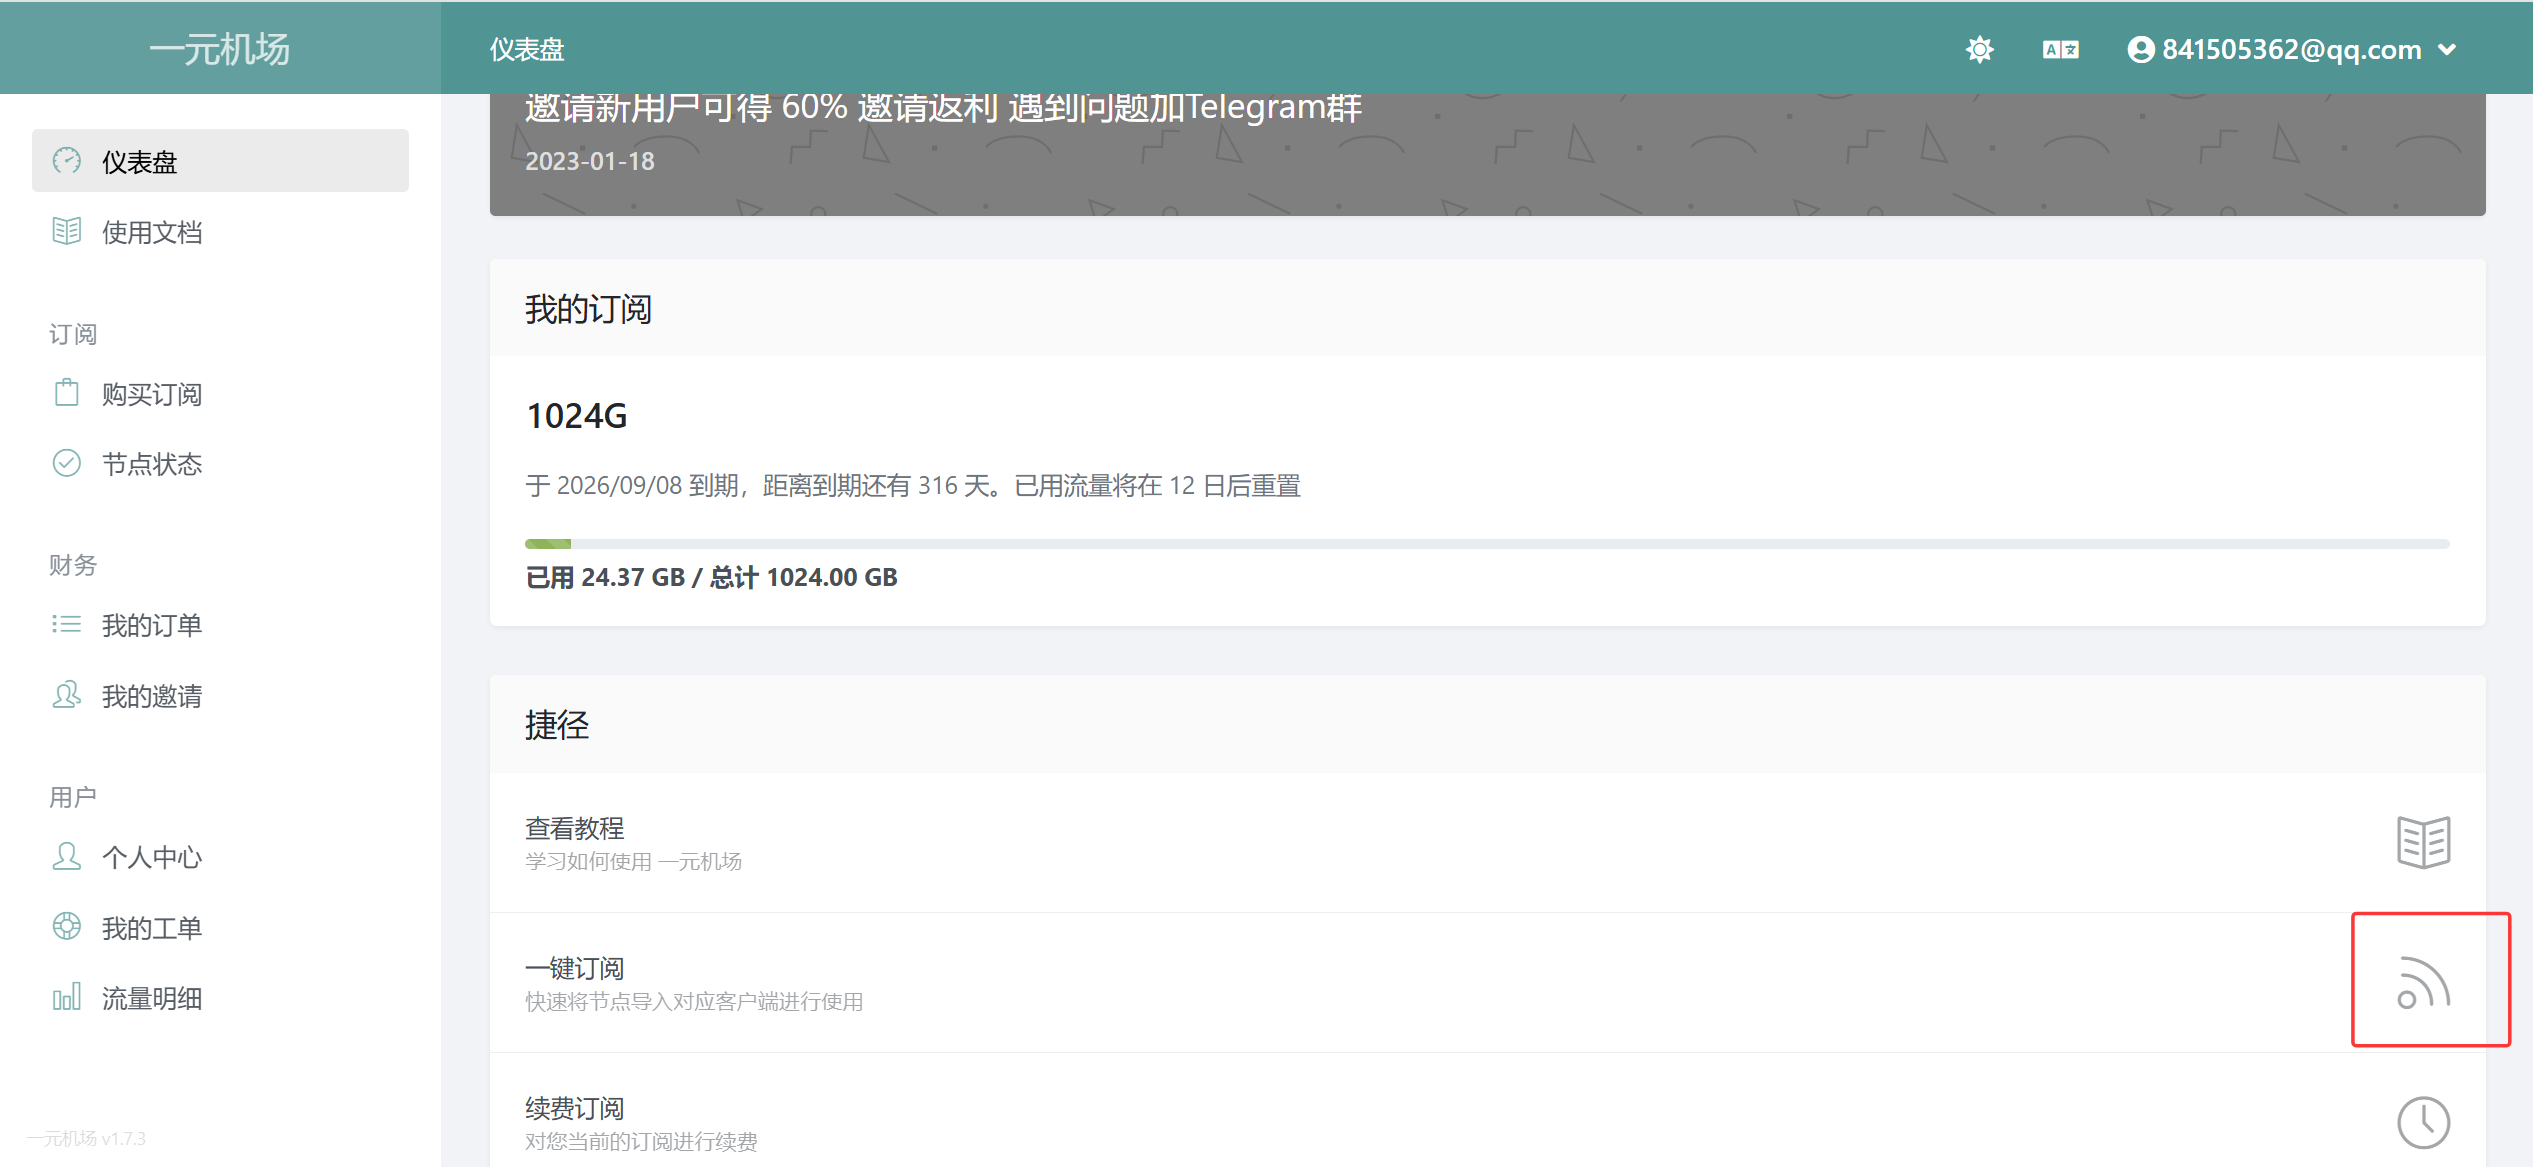Click the 一键订阅 RSS feed icon

(2423, 982)
